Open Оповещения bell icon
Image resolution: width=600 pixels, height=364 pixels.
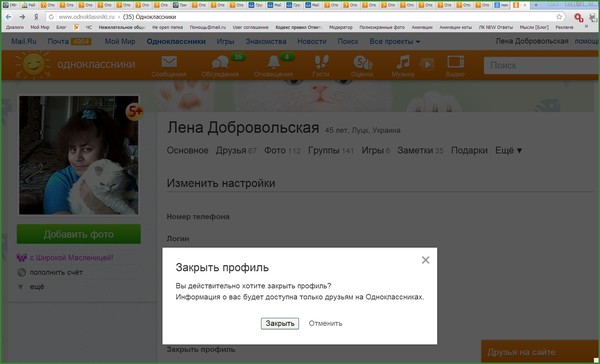(273, 62)
